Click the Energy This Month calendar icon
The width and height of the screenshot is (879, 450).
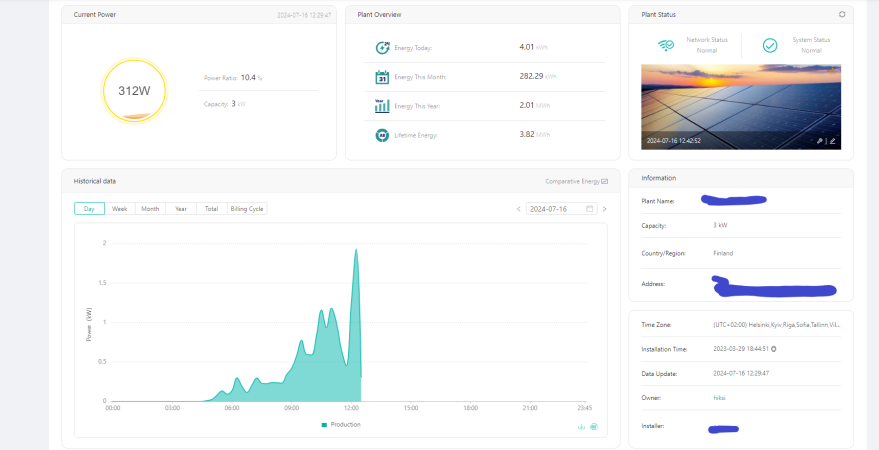[382, 77]
